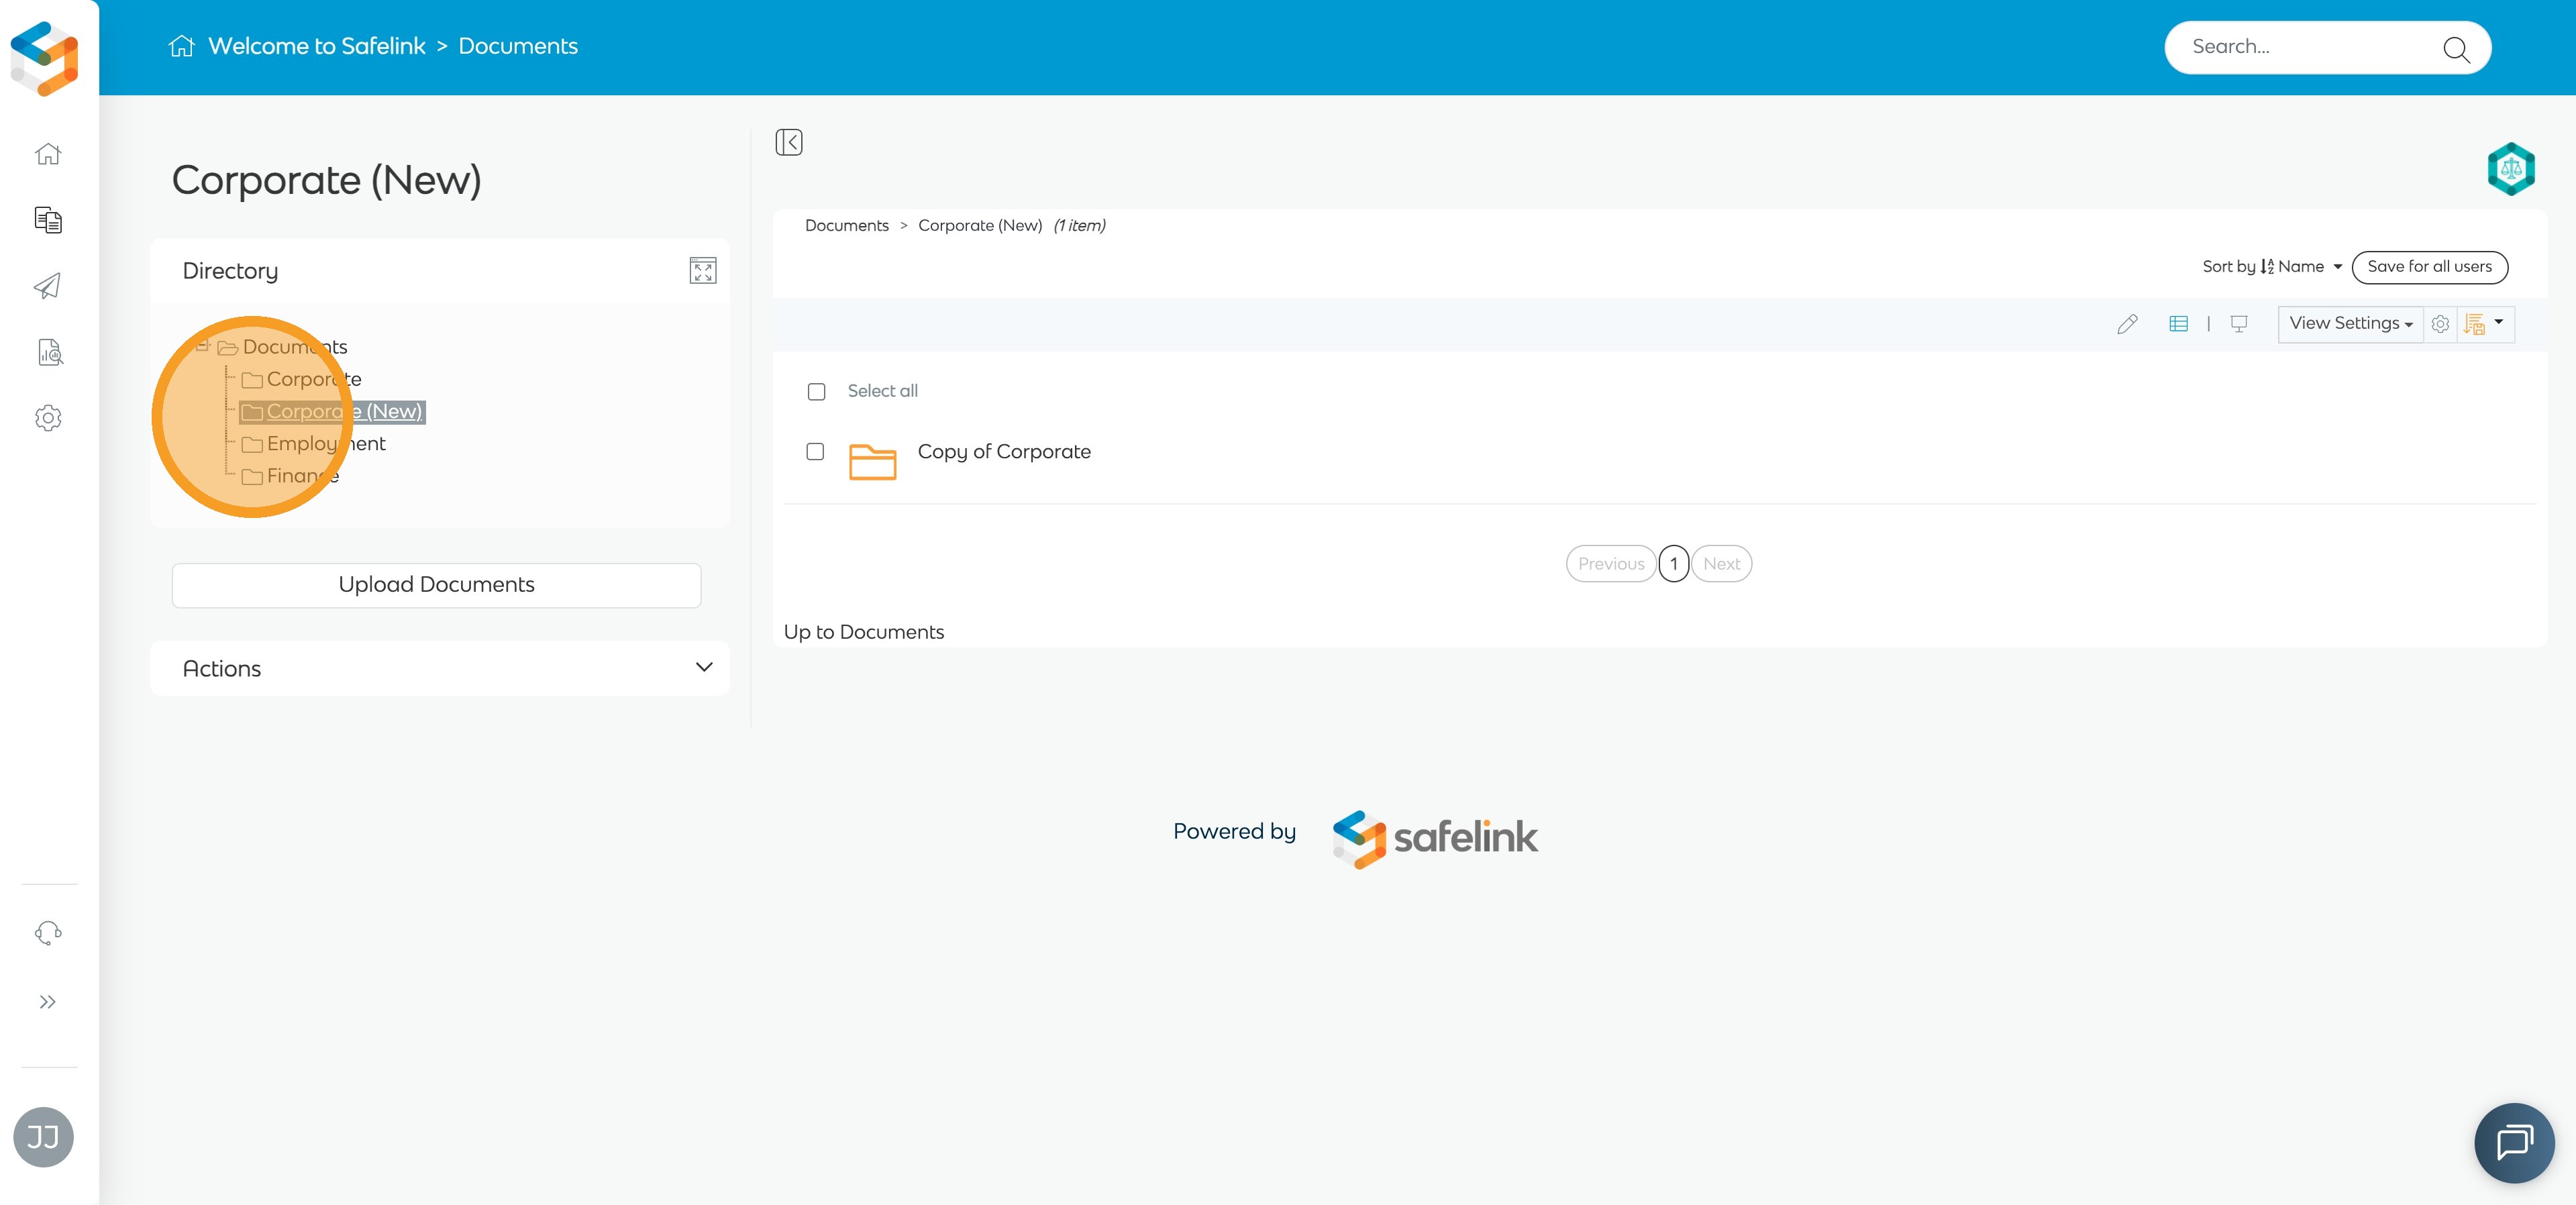Screen dimensions: 2576x1205
Task: Click the Save for all users button
Action: (2429, 267)
